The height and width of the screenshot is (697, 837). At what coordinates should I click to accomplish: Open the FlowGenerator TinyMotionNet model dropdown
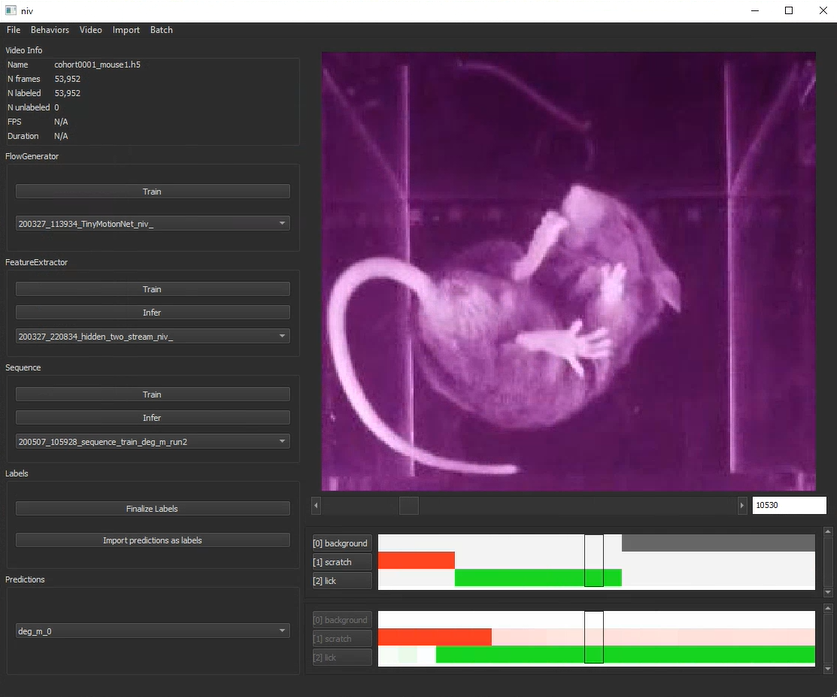(x=153, y=224)
